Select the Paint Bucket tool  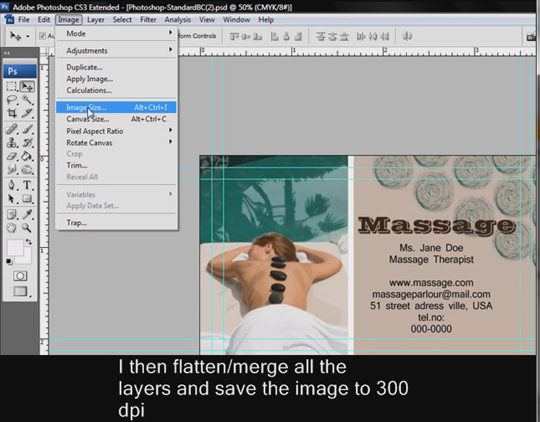click(x=27, y=156)
